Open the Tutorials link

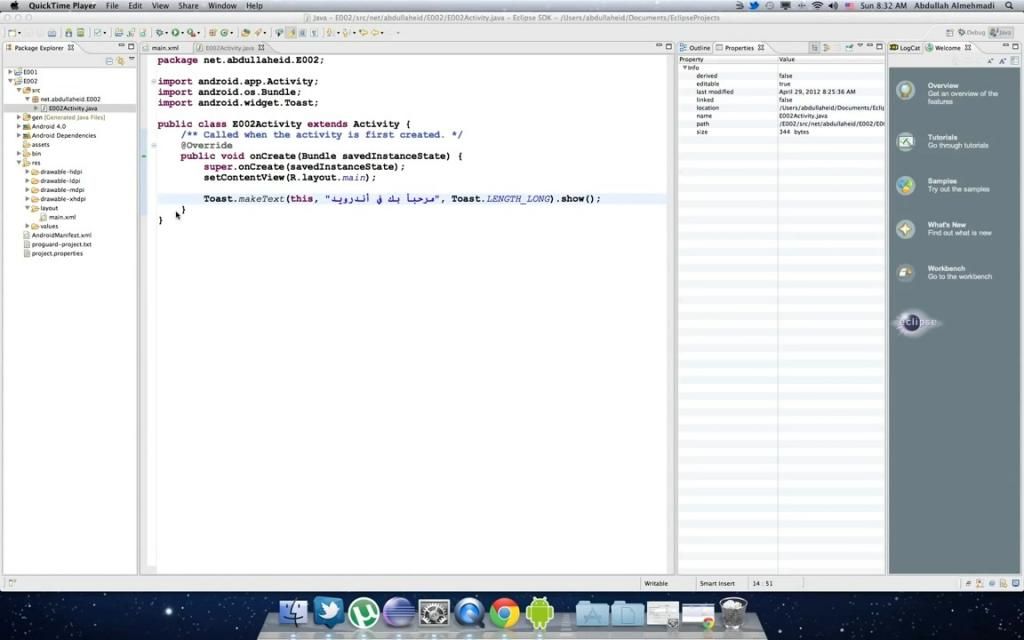942,137
